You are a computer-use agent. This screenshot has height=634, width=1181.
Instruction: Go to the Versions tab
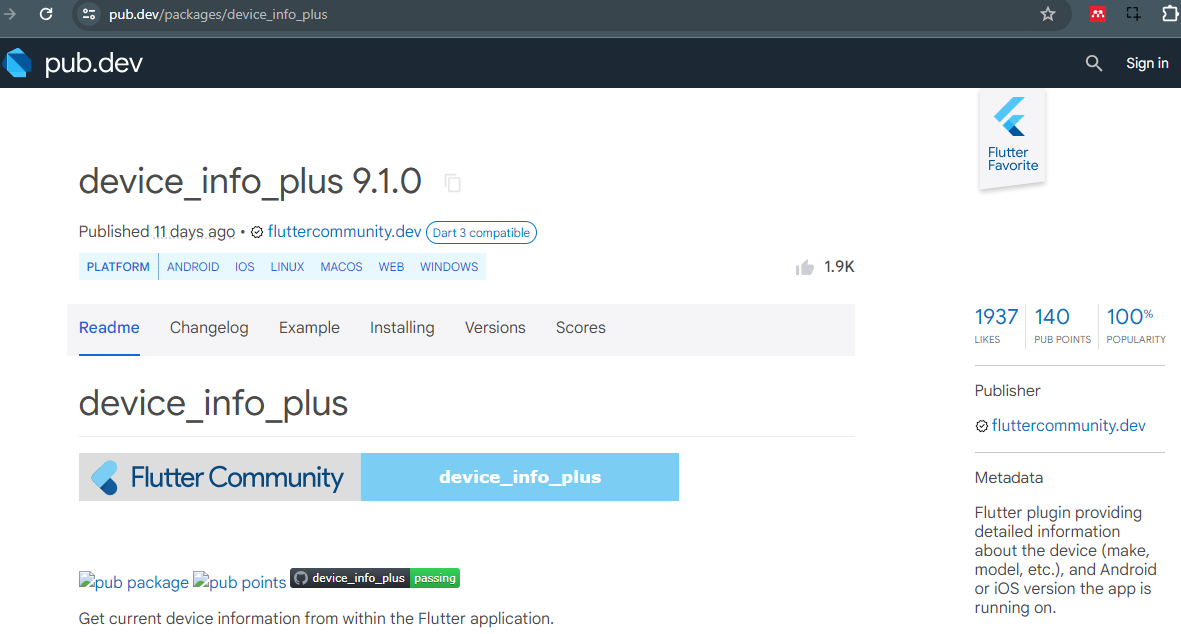point(495,328)
